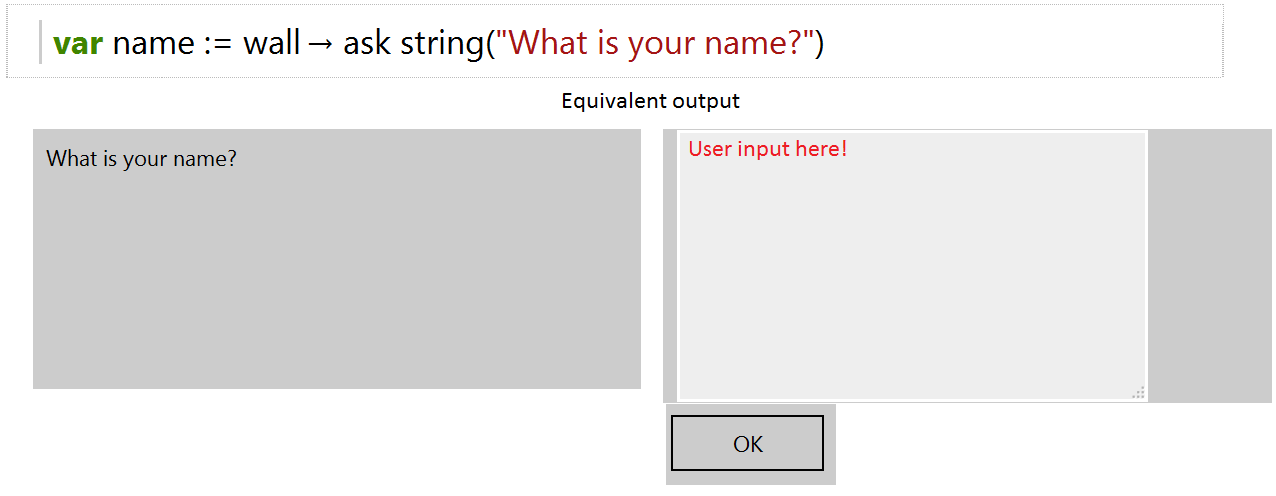Viewport: 1276px width, 496px height.
Task: Click the 'What is your name?' prompt text
Action: click(x=141, y=158)
